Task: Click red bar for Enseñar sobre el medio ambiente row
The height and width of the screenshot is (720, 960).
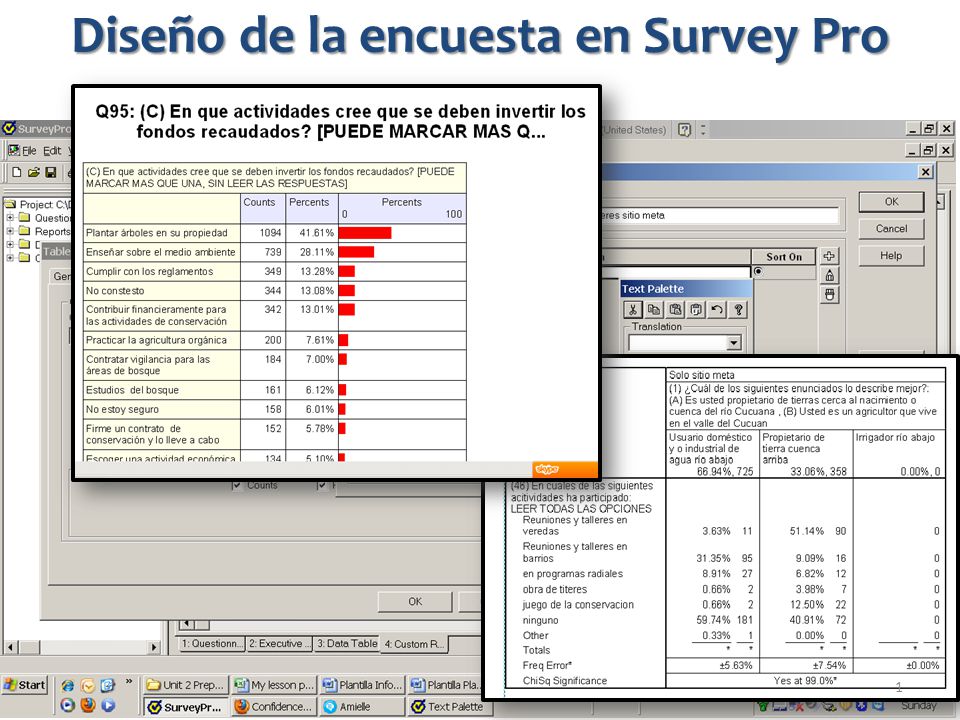Action: [x=356, y=252]
